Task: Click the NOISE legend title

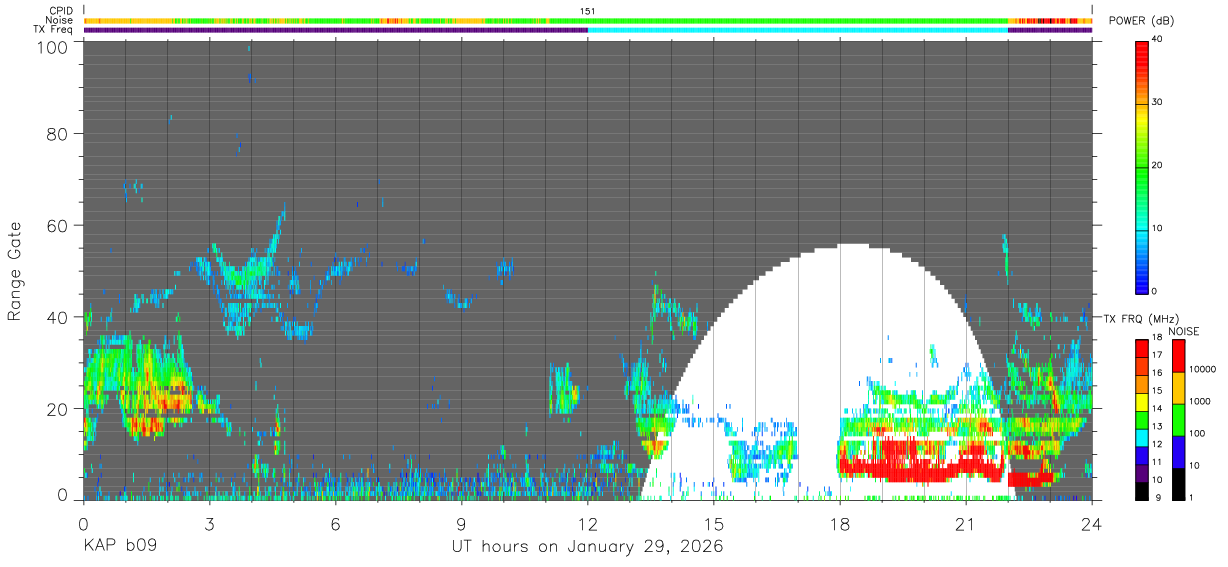Action: point(1184,331)
